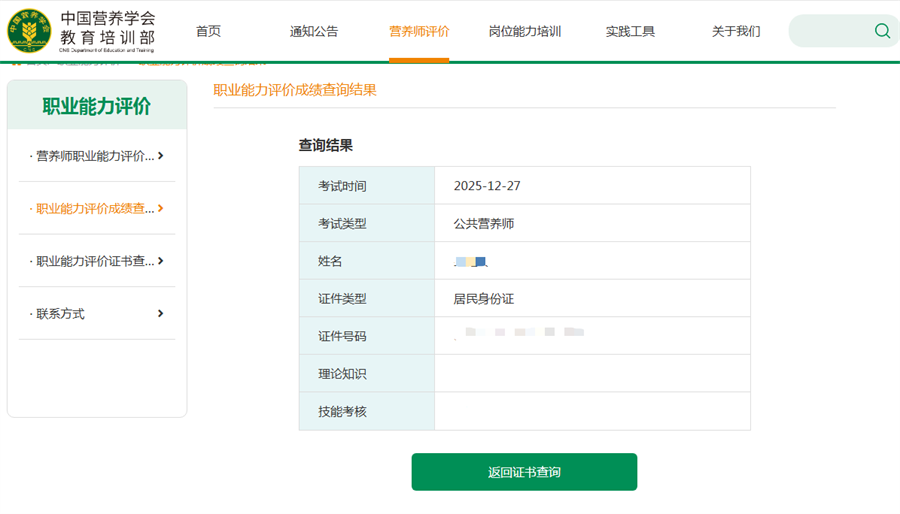900x514 pixels.
Task: Open the 实践工具 menu item
Action: pos(630,31)
